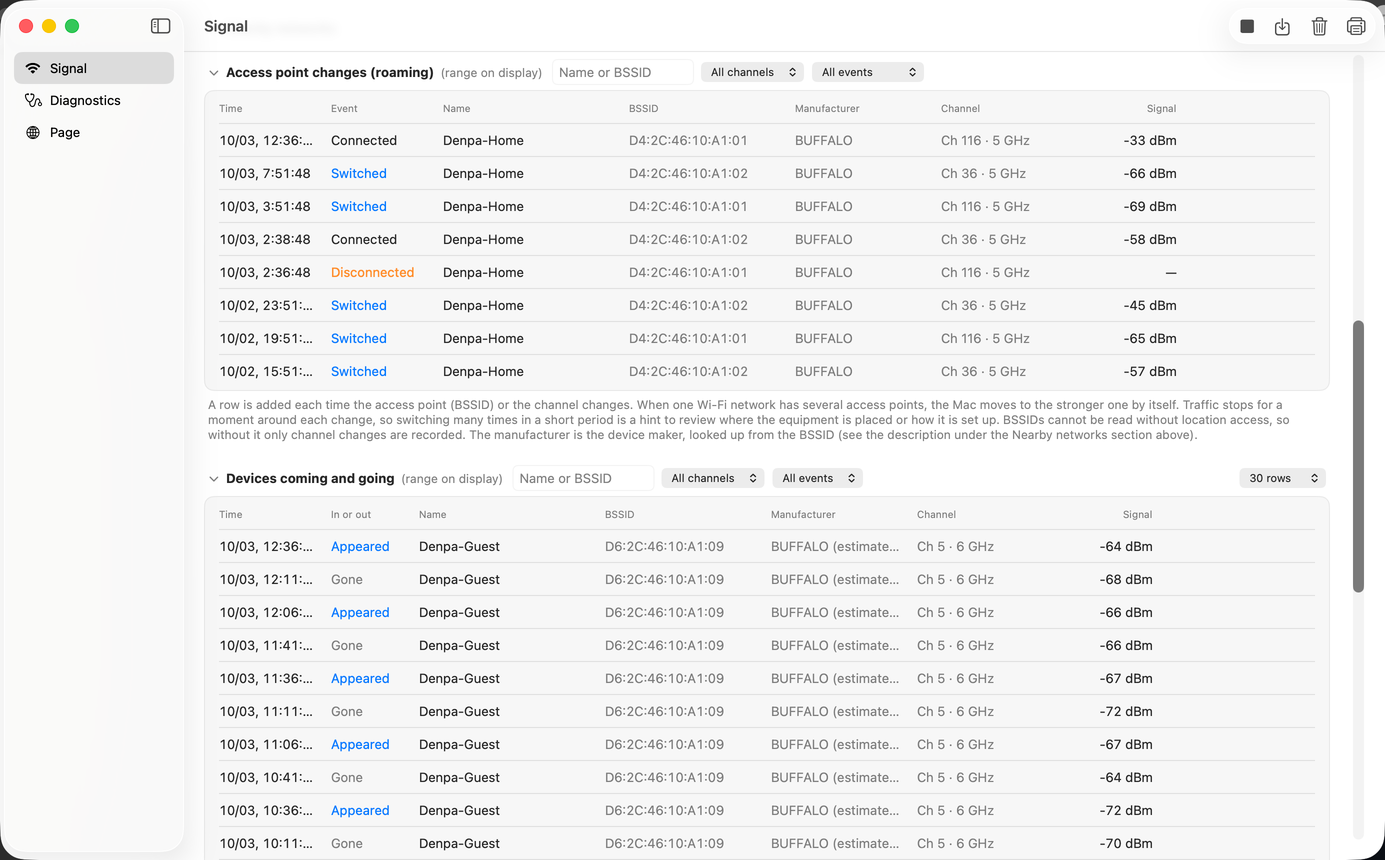Open All events dropdown for devices table

(817, 478)
